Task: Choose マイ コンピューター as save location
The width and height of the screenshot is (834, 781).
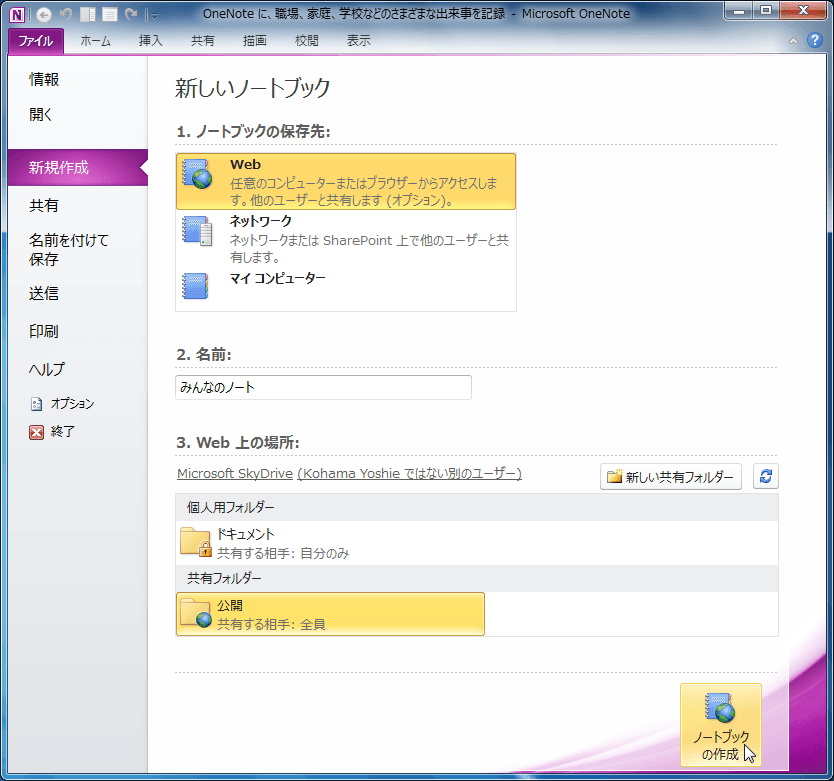Action: coord(346,288)
